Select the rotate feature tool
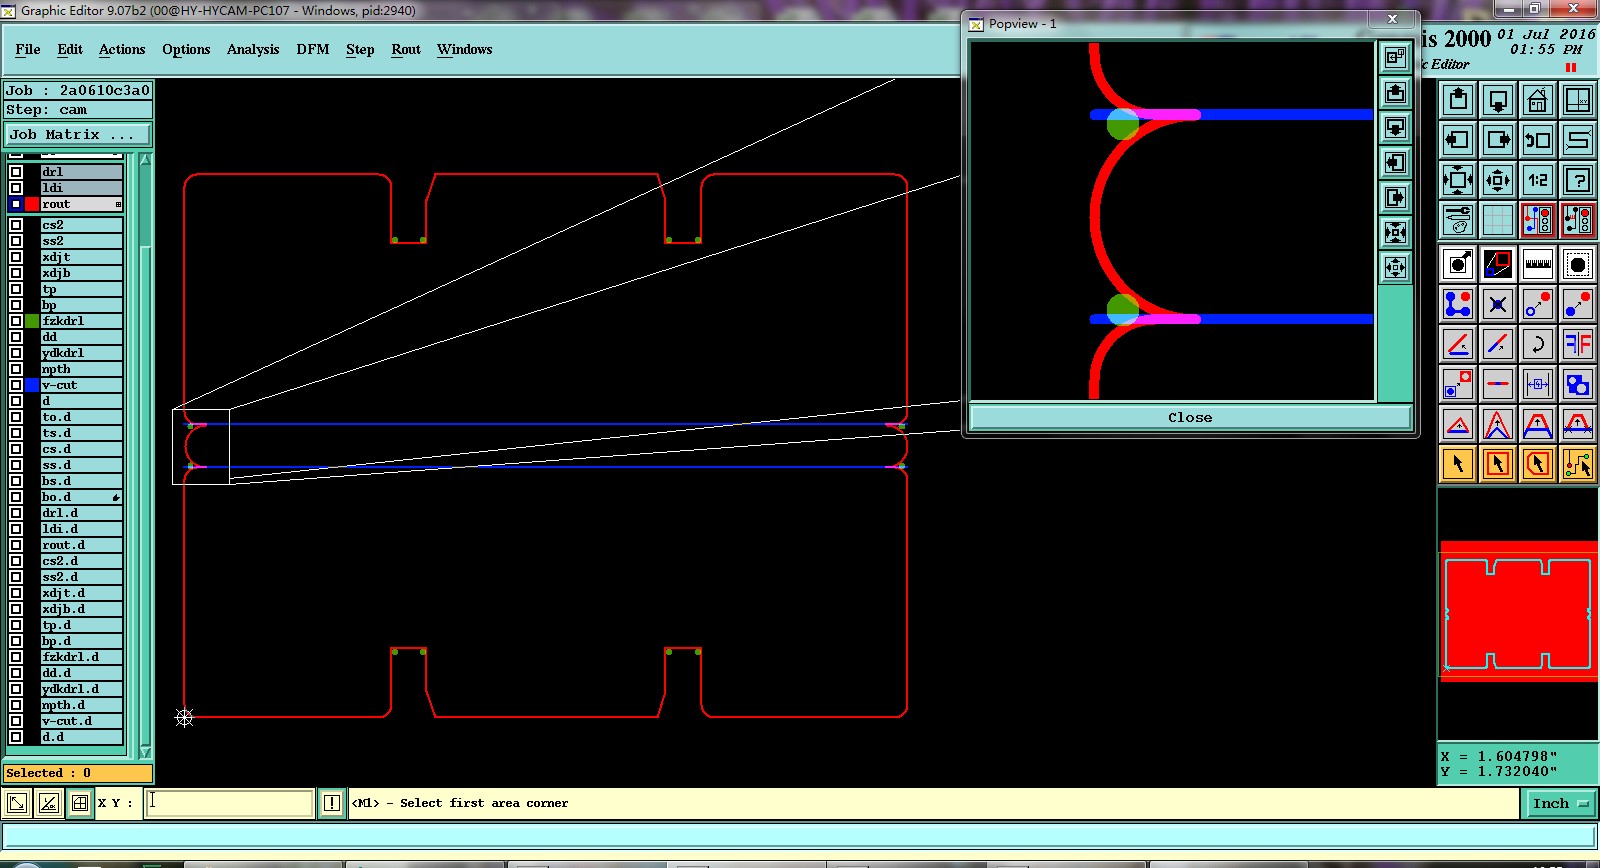Image resolution: width=1600 pixels, height=868 pixels. coord(1538,344)
